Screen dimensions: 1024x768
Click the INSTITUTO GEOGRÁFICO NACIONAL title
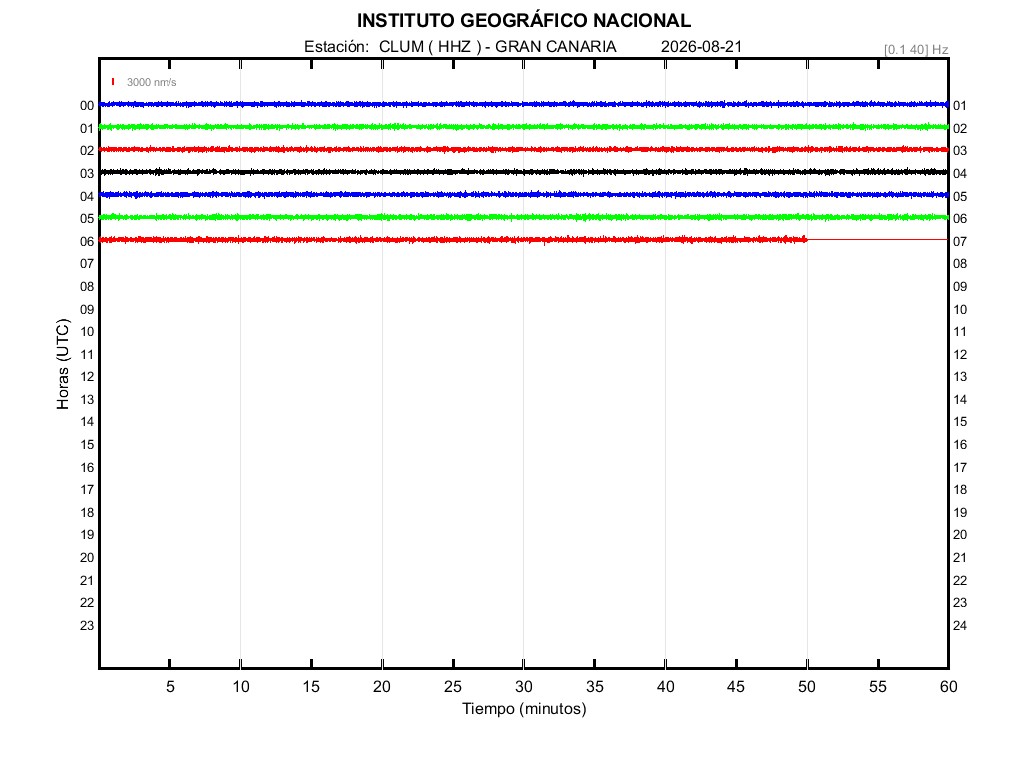point(524,21)
